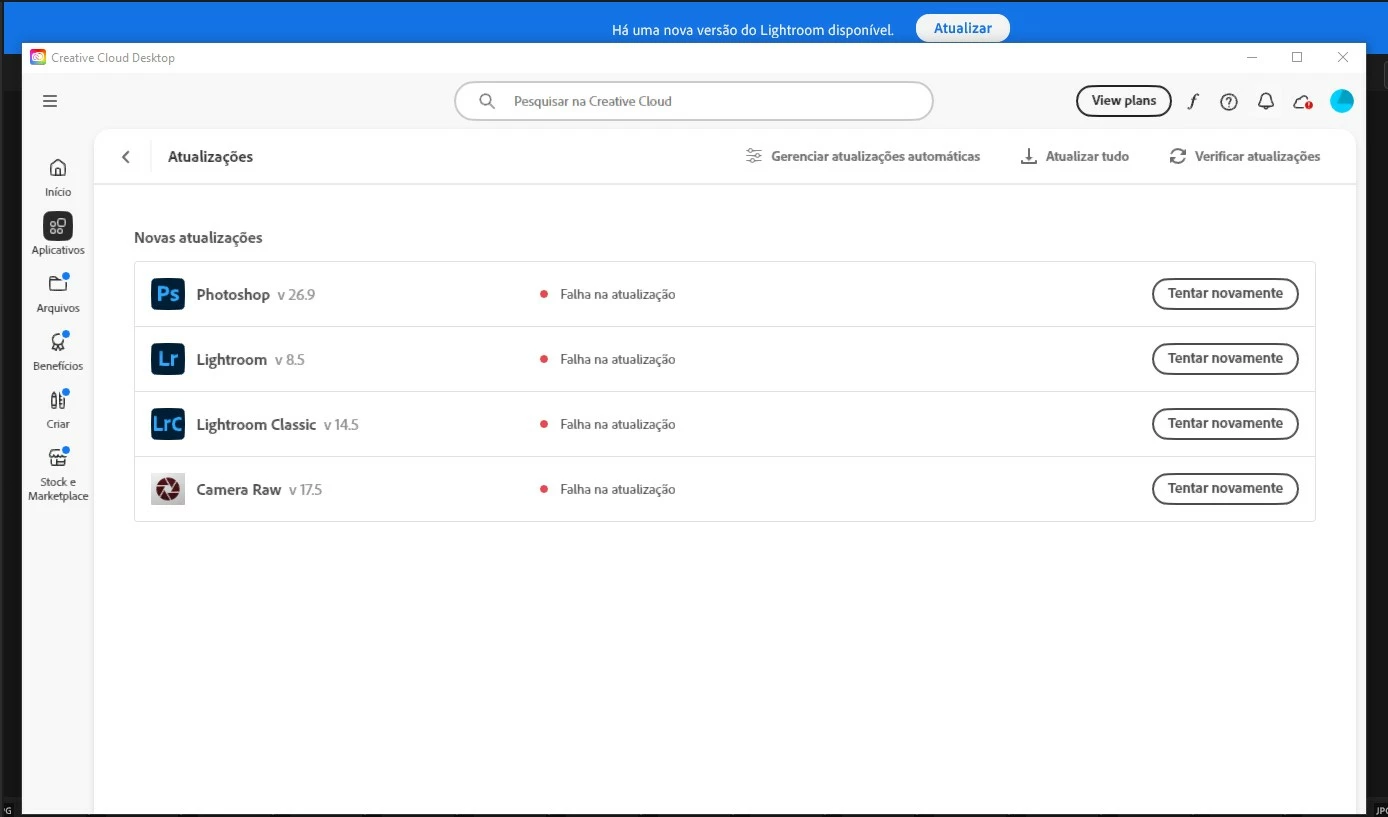This screenshot has width=1388, height=817.
Task: Click the Lightroom new version banner message
Action: point(752,30)
